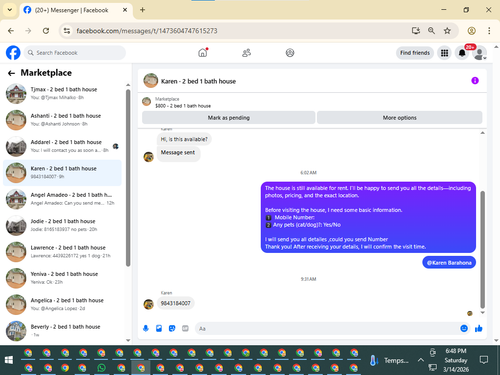This screenshot has width=500, height=375.
Task: Open Chrome three-dot menu
Action: (489, 31)
